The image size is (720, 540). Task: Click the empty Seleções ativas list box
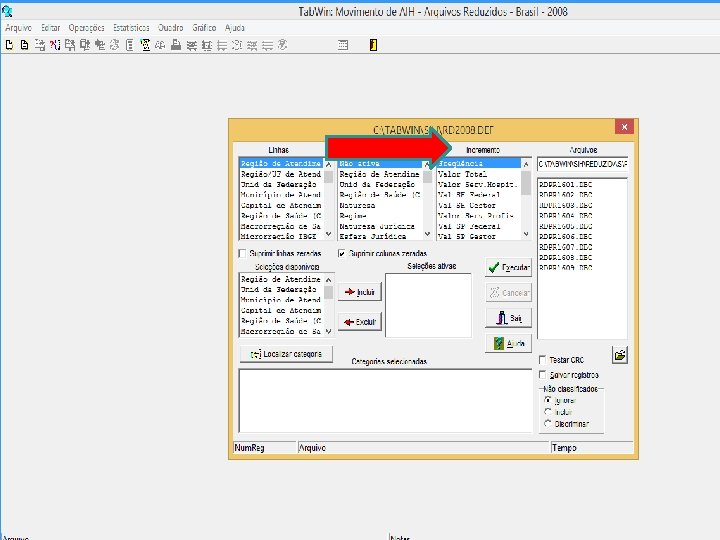coord(428,305)
